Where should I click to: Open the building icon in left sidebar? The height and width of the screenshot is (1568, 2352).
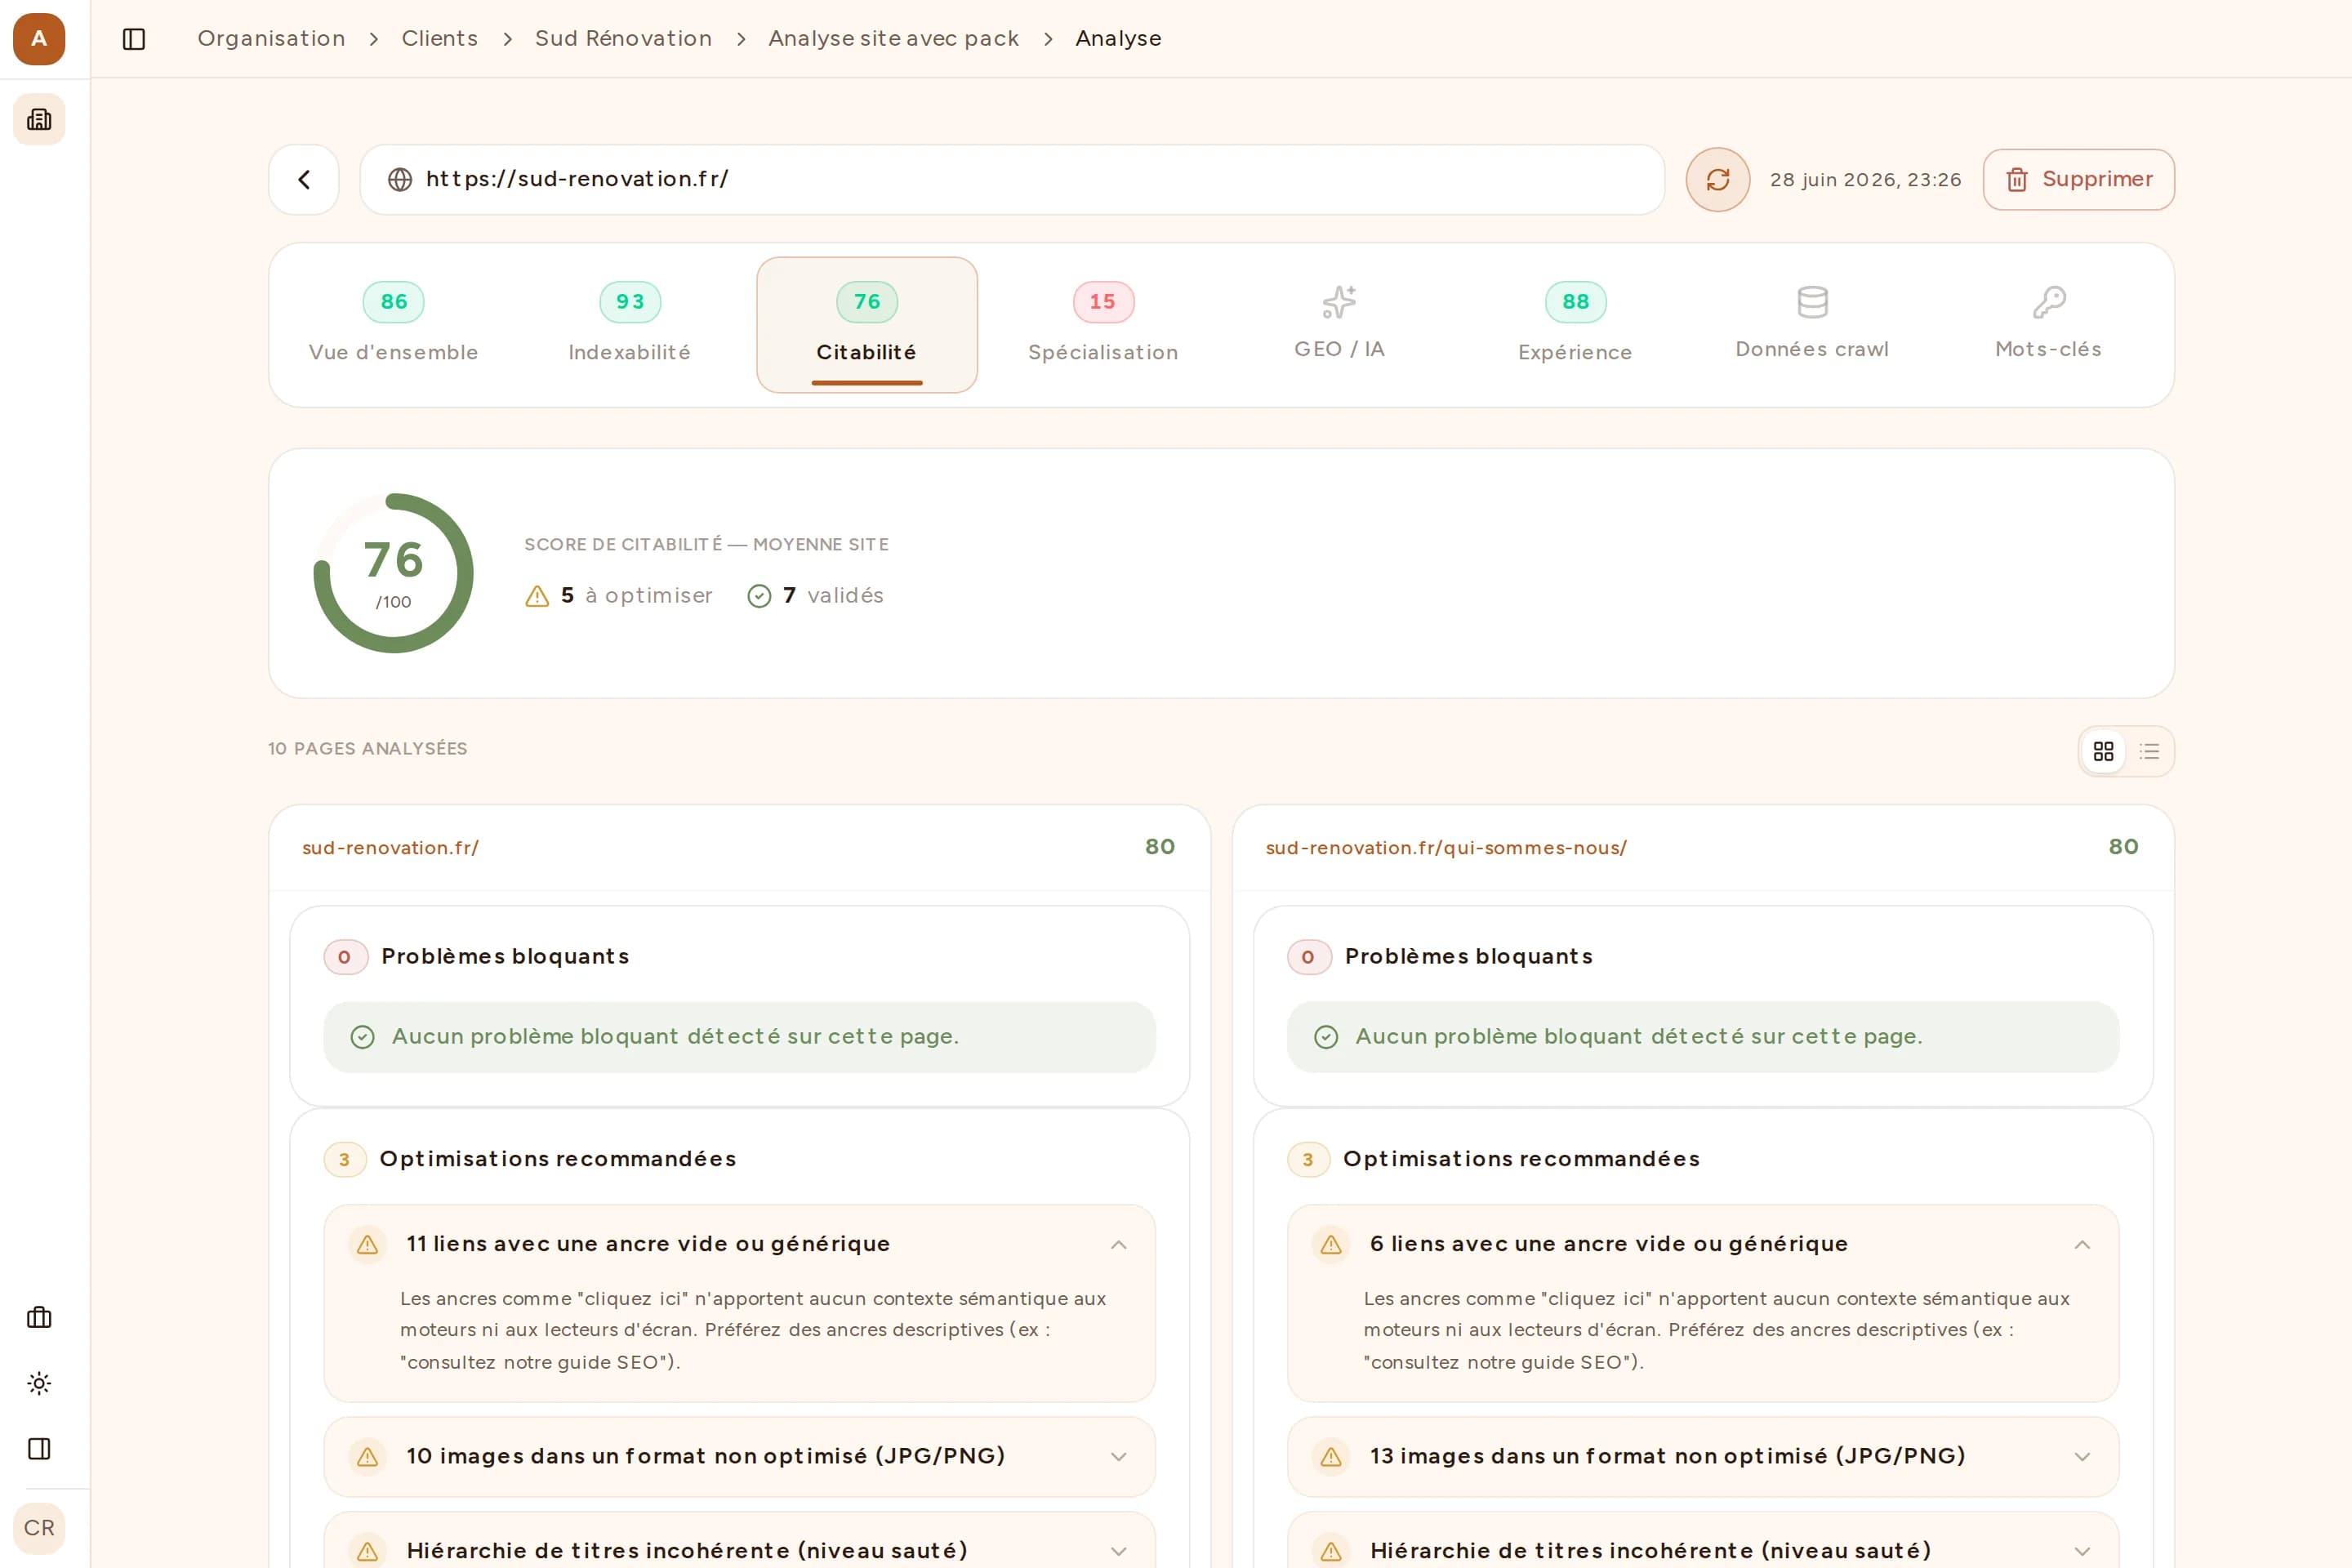(x=39, y=119)
